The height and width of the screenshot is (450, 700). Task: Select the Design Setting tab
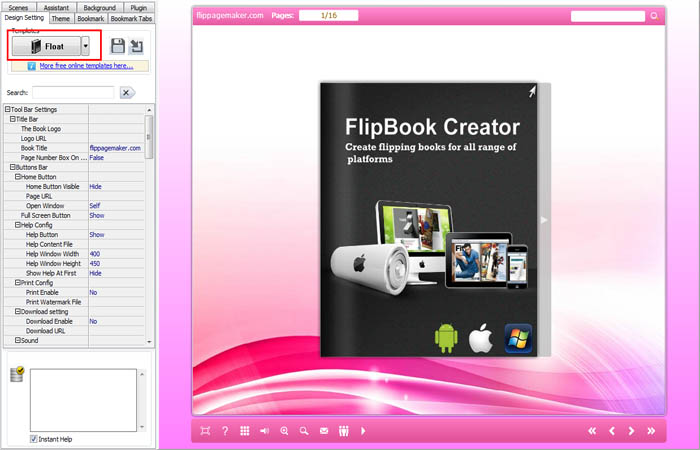point(24,18)
